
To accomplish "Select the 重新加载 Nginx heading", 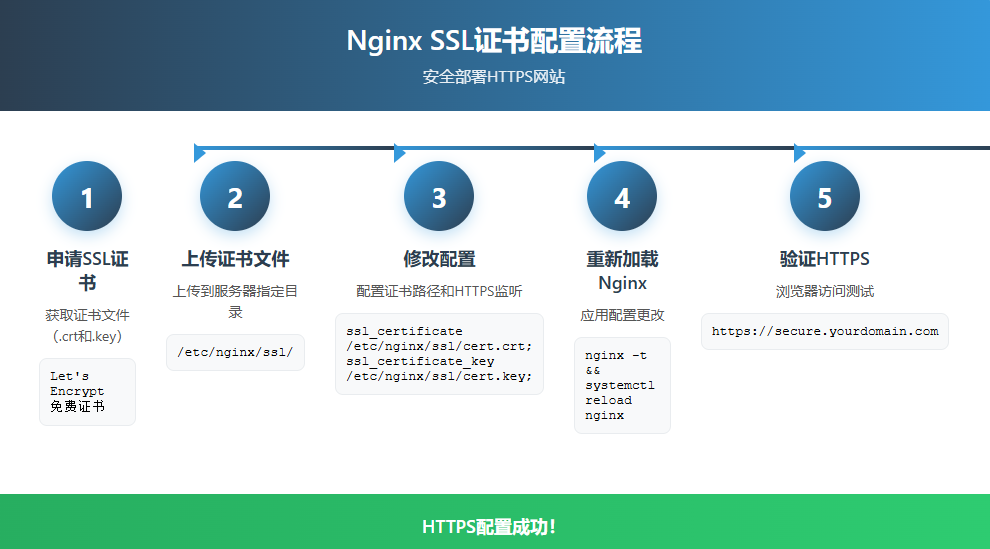I will point(622,271).
